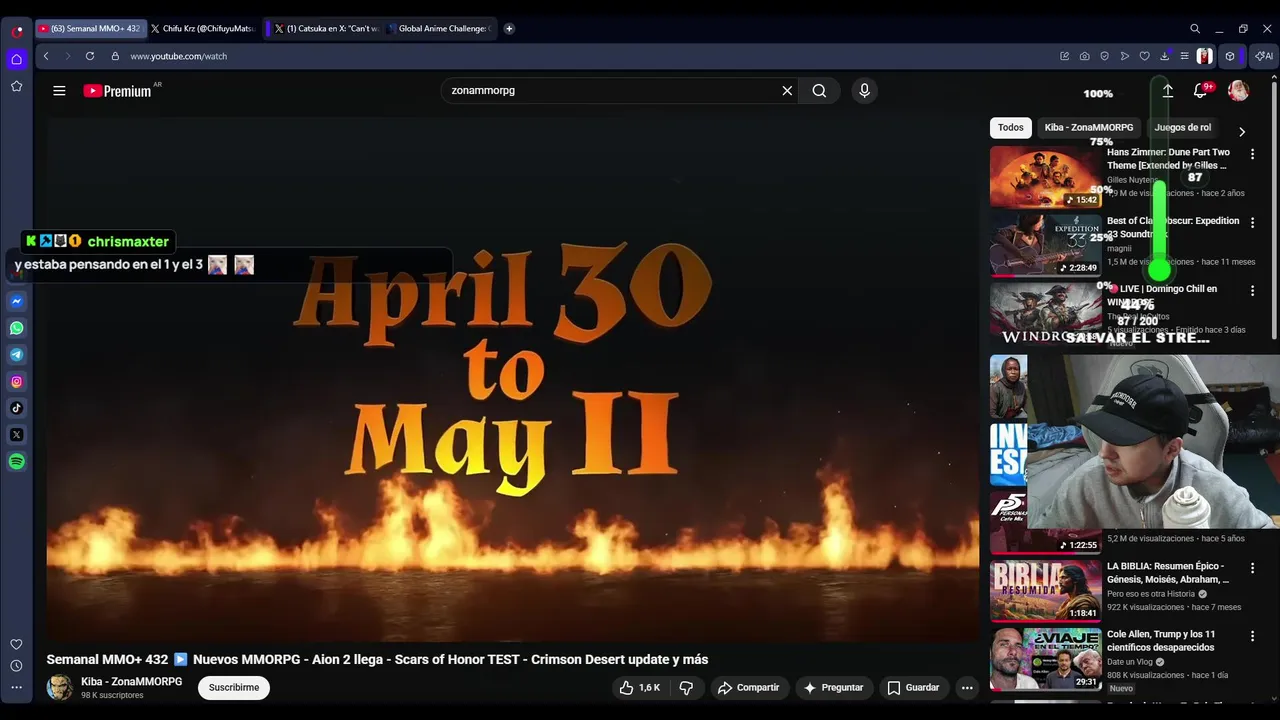Reload the page
Viewport: 1280px width, 720px height.
(90, 56)
